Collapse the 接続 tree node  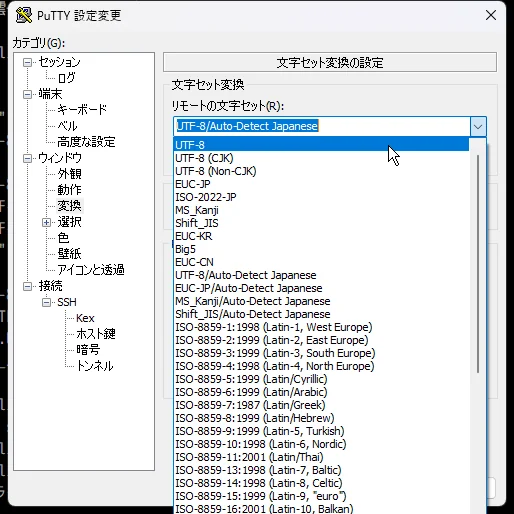[x=28, y=286]
